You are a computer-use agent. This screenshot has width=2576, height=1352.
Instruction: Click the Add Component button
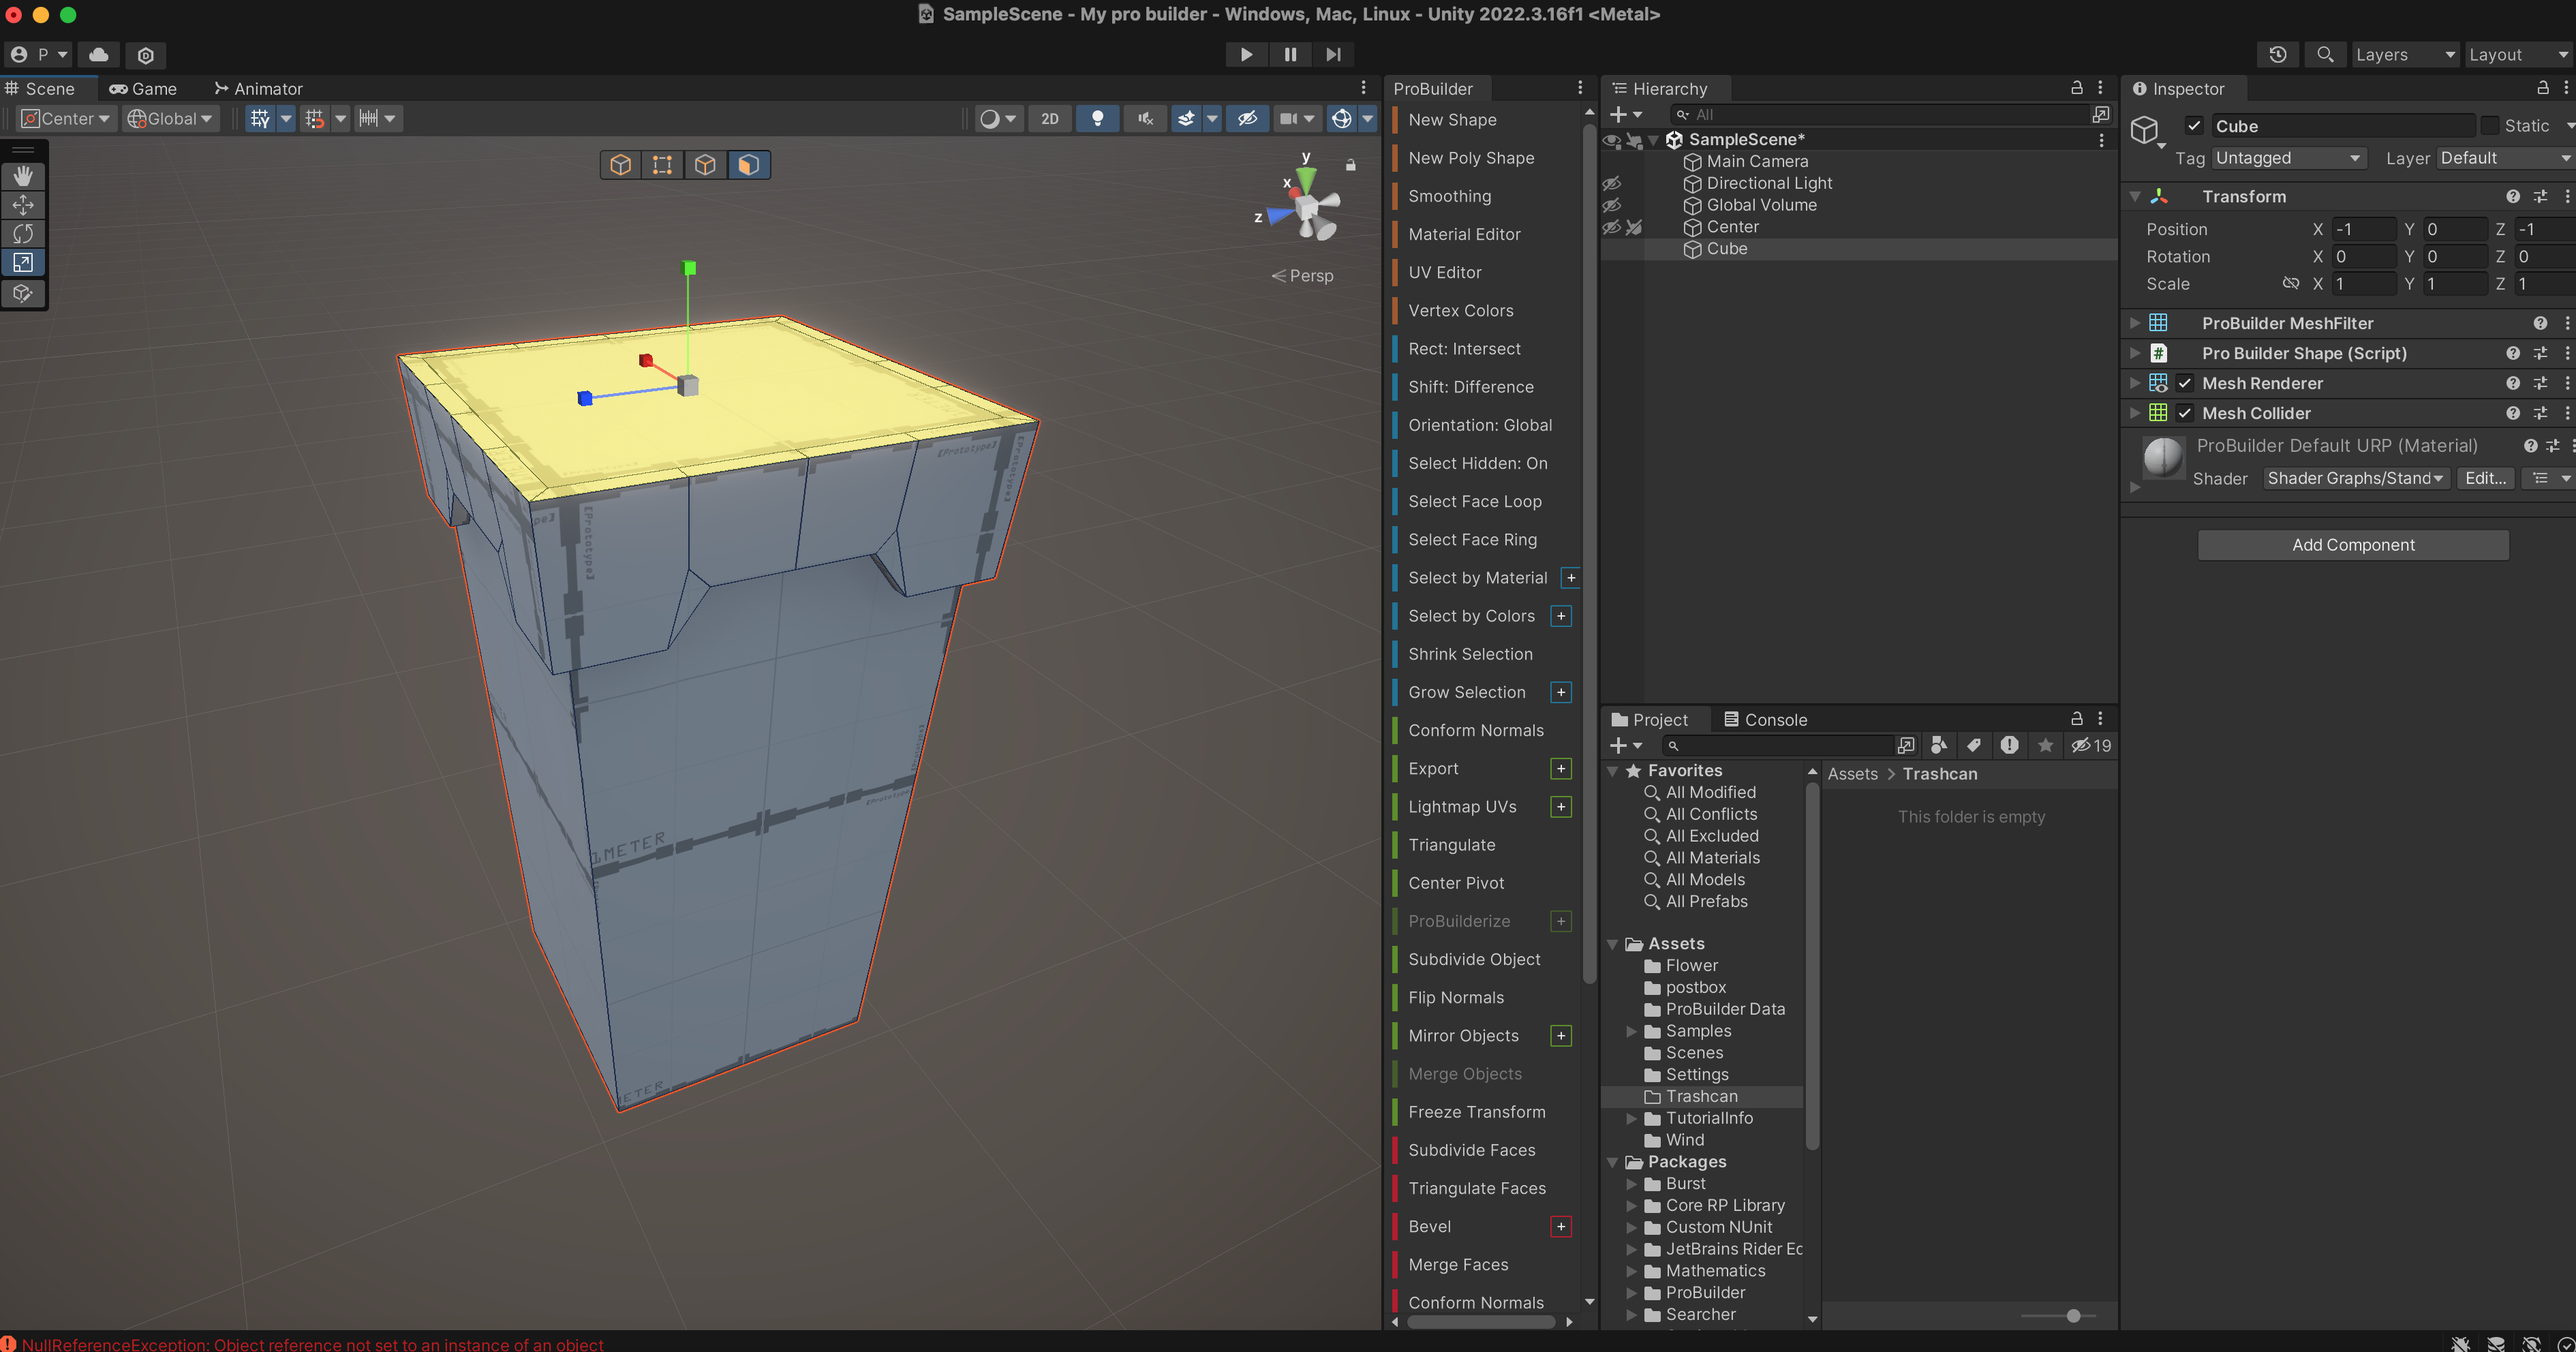pyautogui.click(x=2352, y=545)
